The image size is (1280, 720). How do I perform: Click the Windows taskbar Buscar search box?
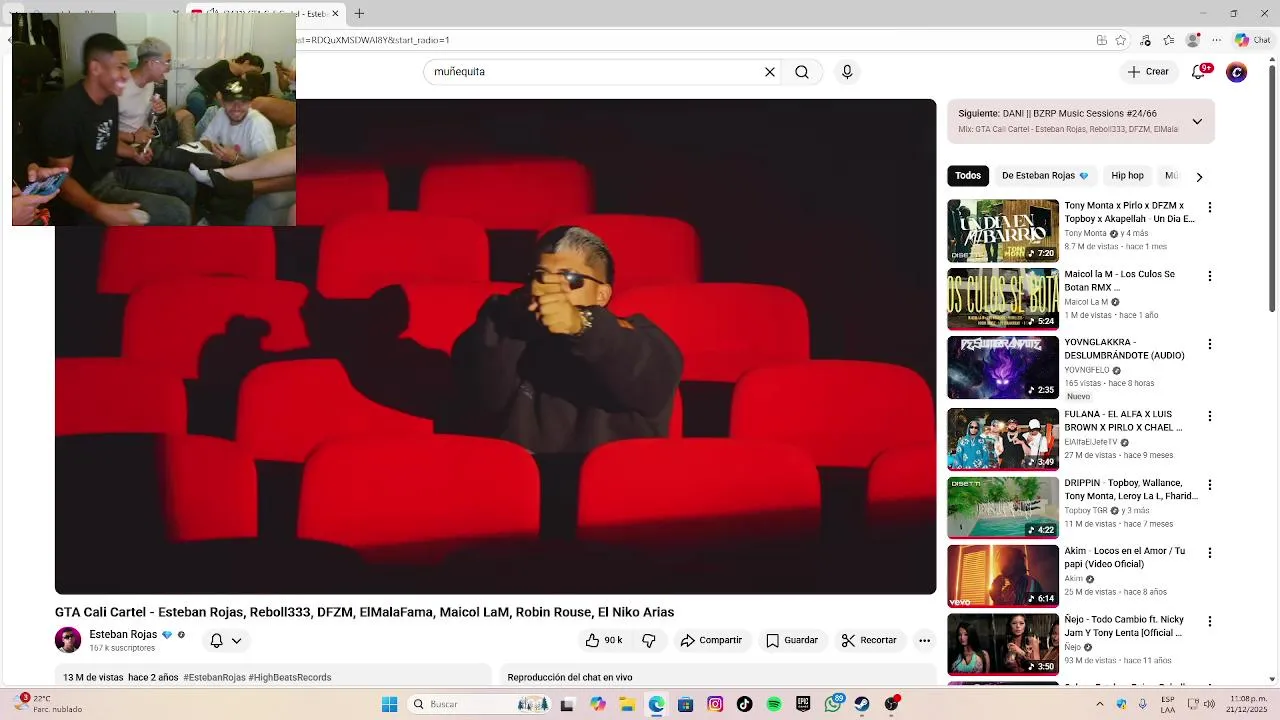tap(478, 704)
